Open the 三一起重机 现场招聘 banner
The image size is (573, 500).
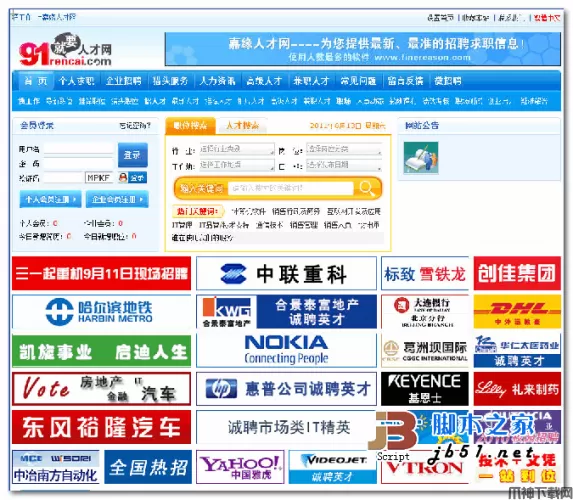102,273
